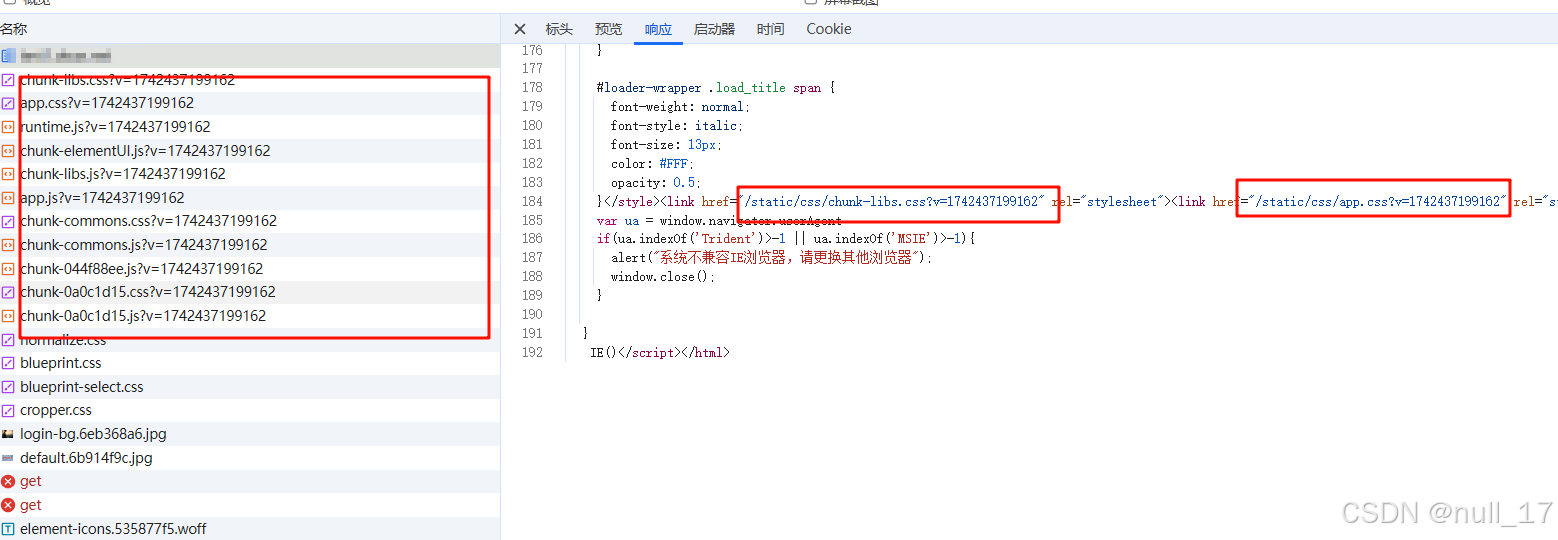Select the blueprint-select.css request row
The width and height of the screenshot is (1558, 540).
(250, 387)
